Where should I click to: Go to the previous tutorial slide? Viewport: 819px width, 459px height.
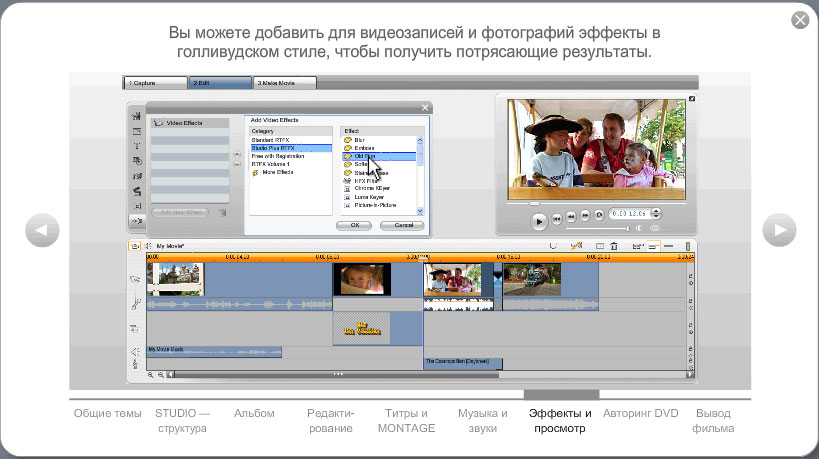[41, 230]
